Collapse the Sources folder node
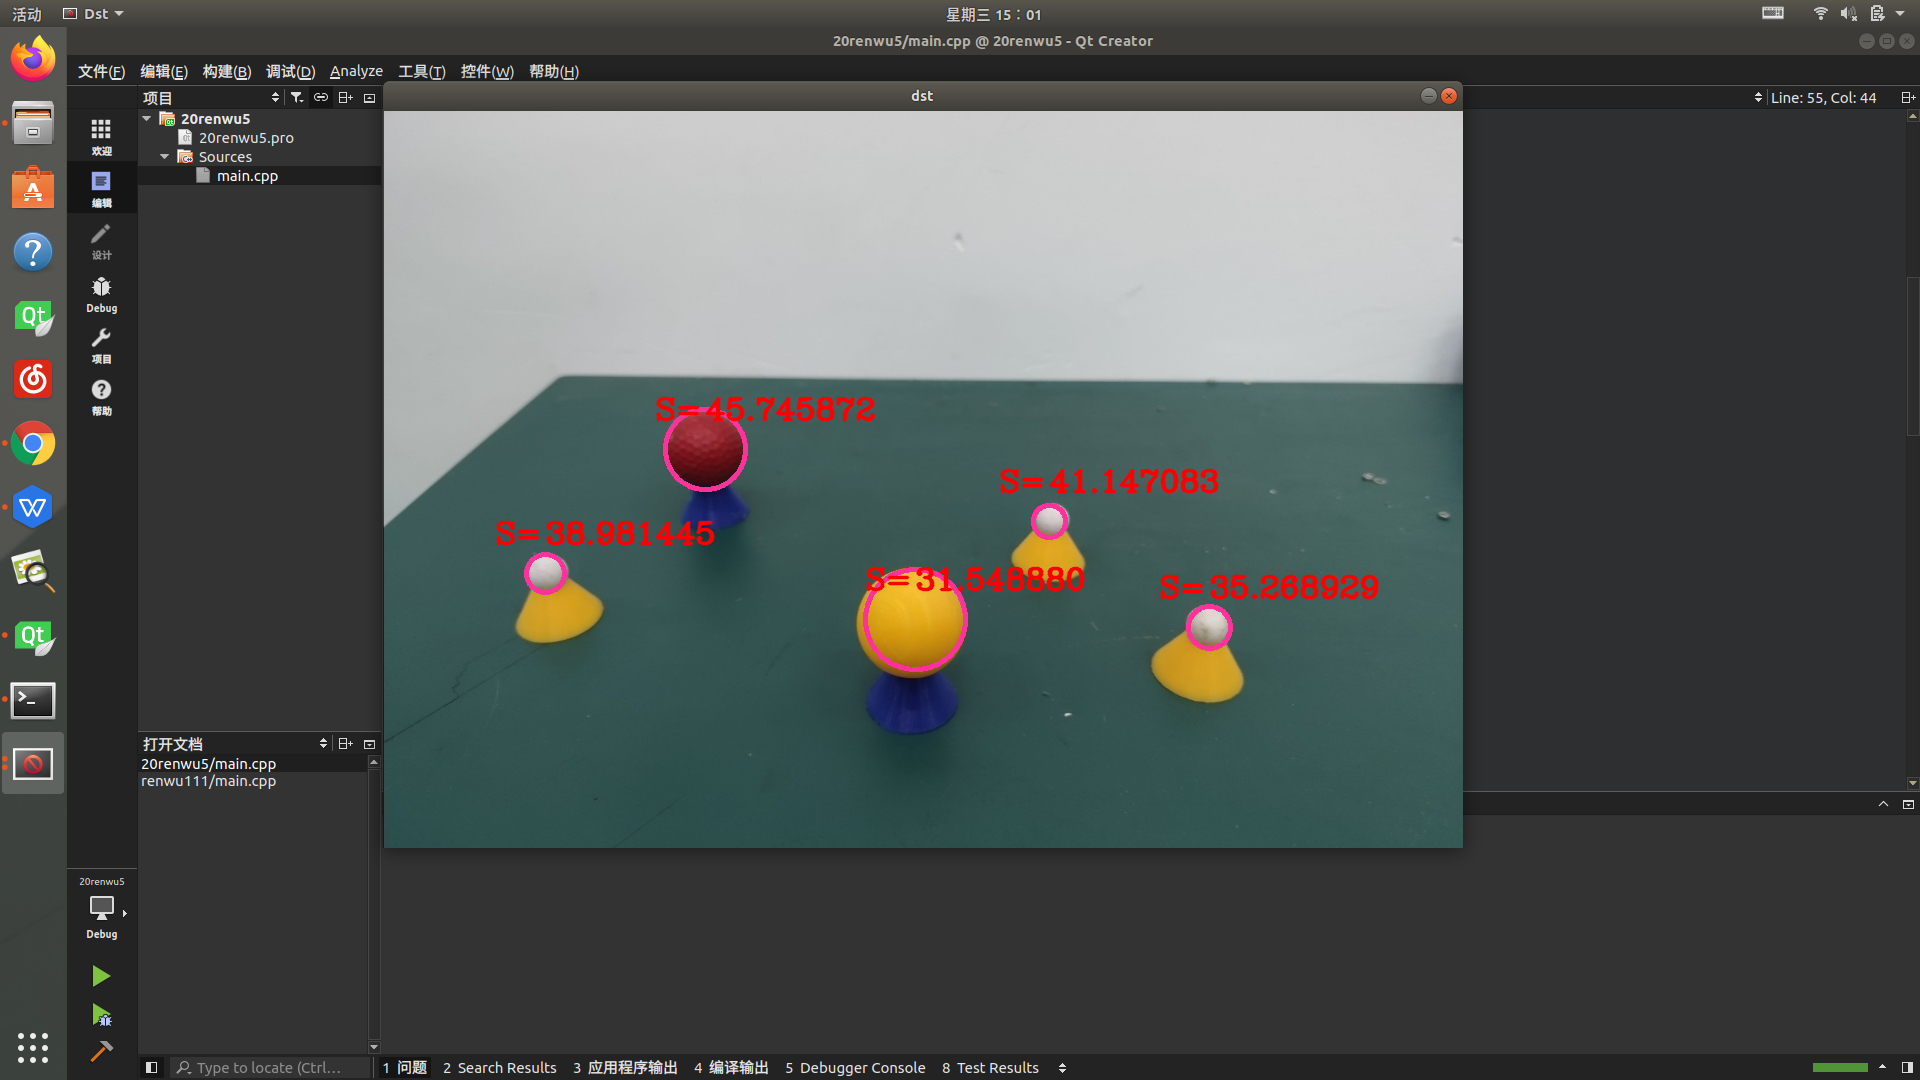 (165, 157)
